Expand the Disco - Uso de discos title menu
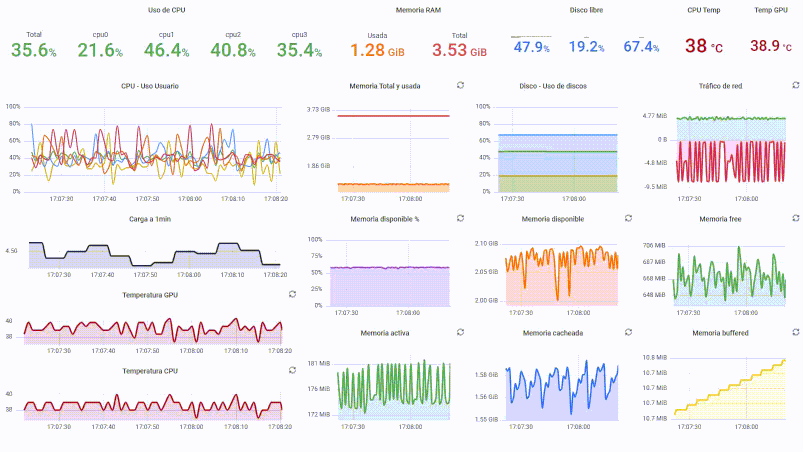The width and height of the screenshot is (803, 452). [x=555, y=86]
